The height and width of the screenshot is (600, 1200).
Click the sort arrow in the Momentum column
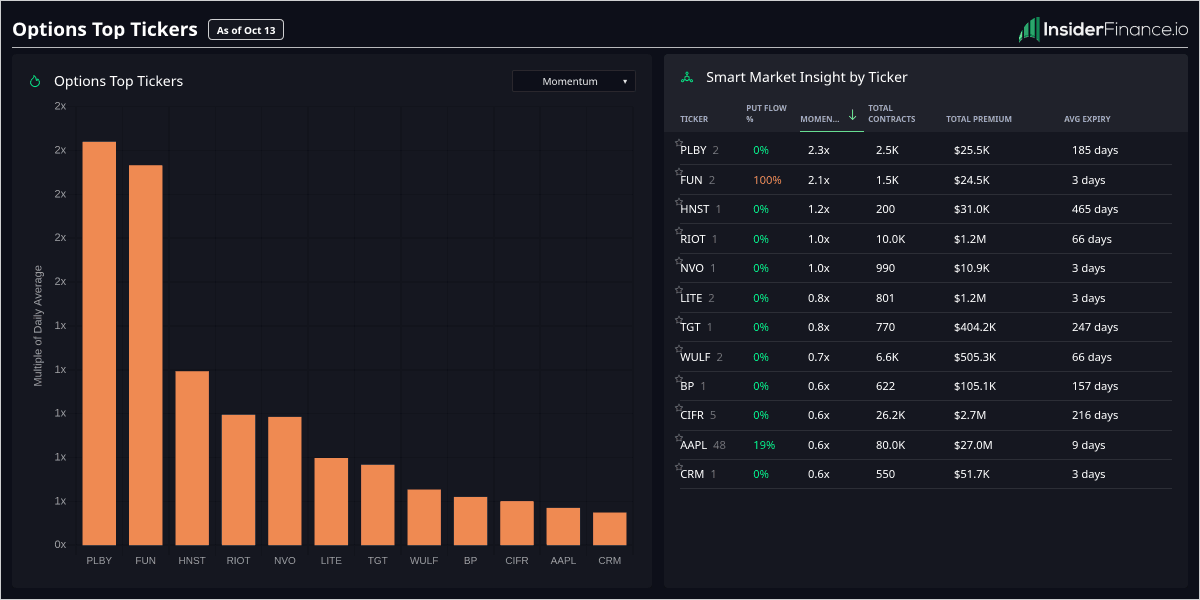[852, 115]
